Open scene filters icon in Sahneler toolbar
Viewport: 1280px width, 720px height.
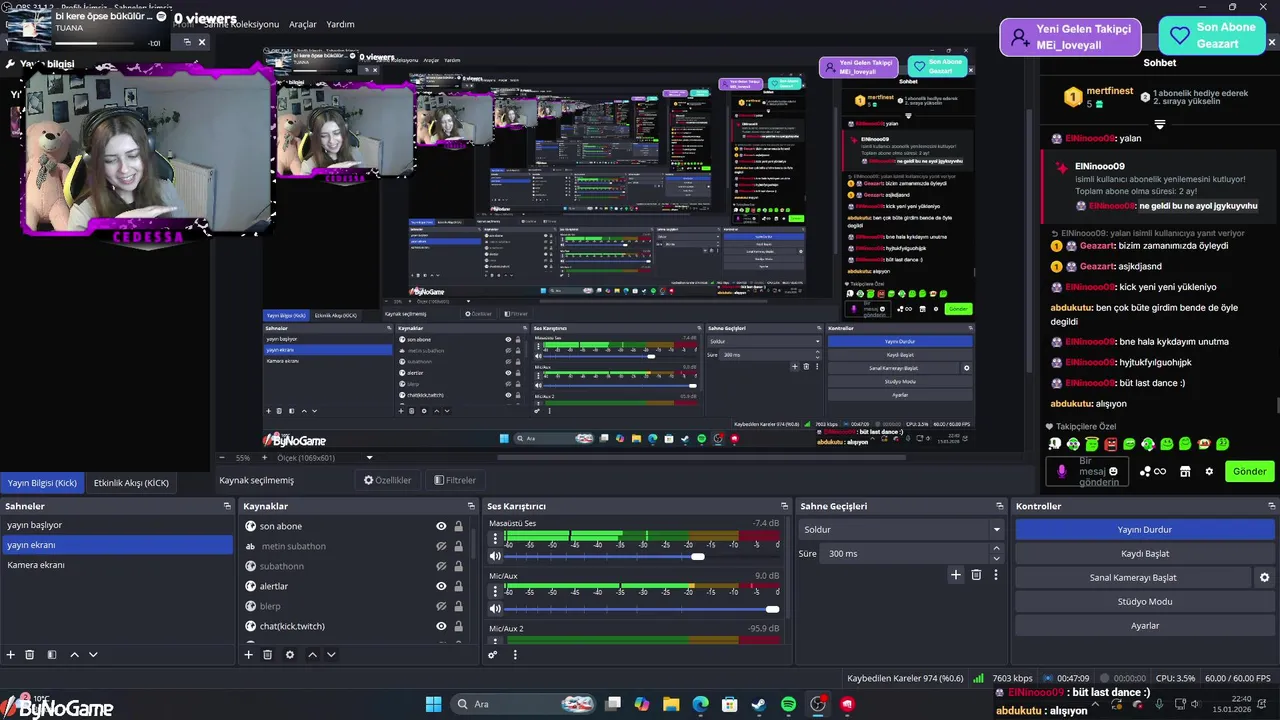coord(52,655)
